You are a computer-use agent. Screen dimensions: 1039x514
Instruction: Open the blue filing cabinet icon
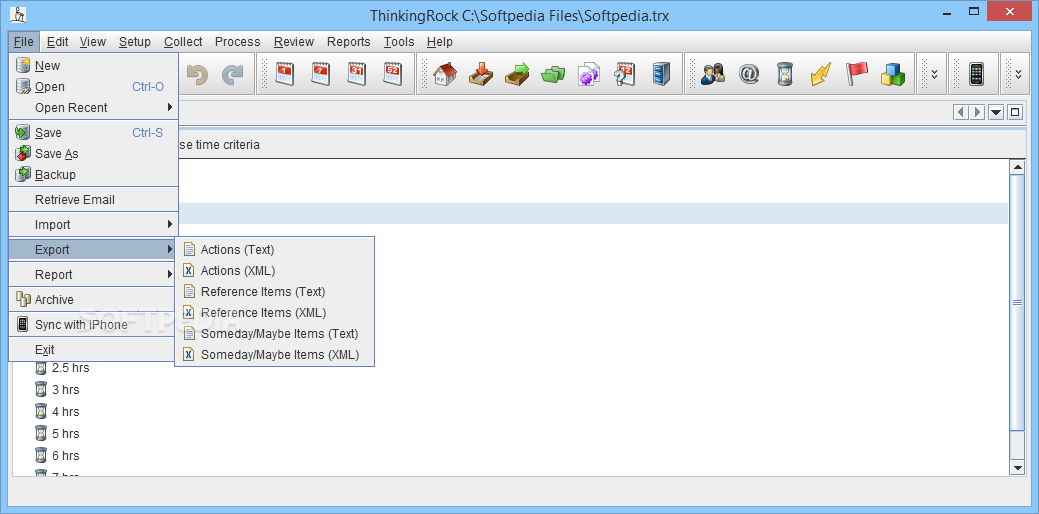(661, 74)
